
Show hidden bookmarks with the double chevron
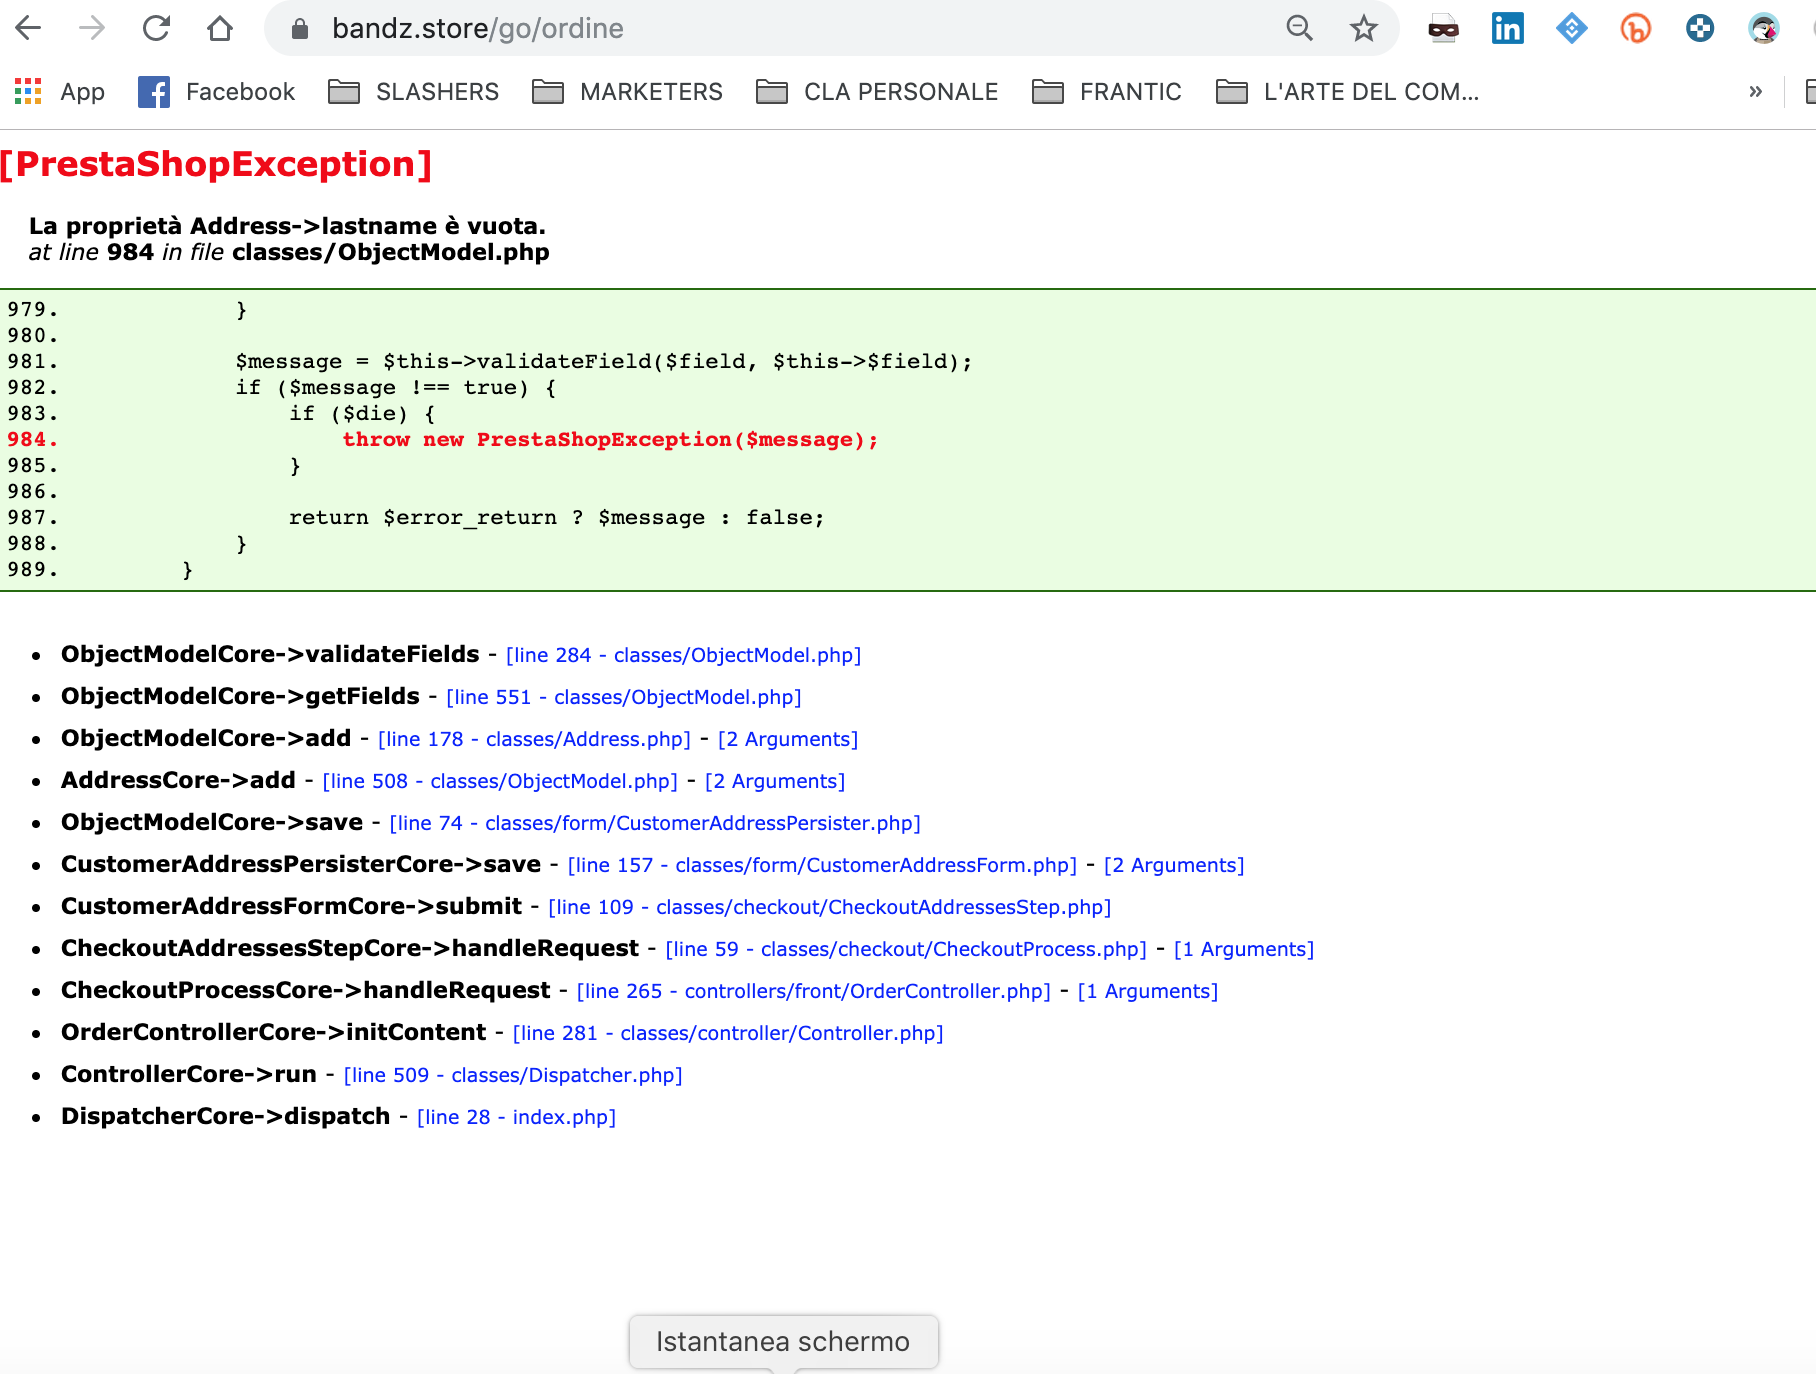coord(1755,92)
